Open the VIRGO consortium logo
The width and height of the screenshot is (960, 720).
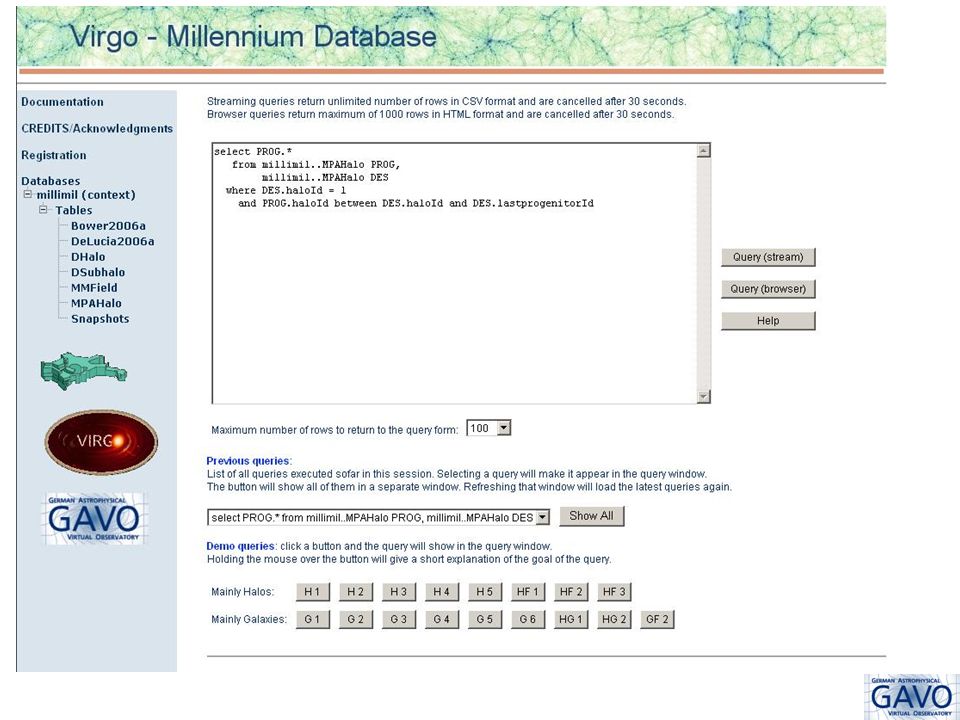coord(101,442)
